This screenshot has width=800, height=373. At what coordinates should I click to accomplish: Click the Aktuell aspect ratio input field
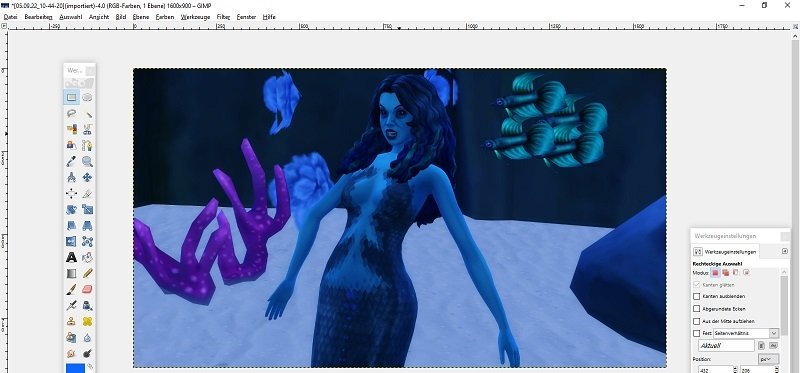click(727, 345)
